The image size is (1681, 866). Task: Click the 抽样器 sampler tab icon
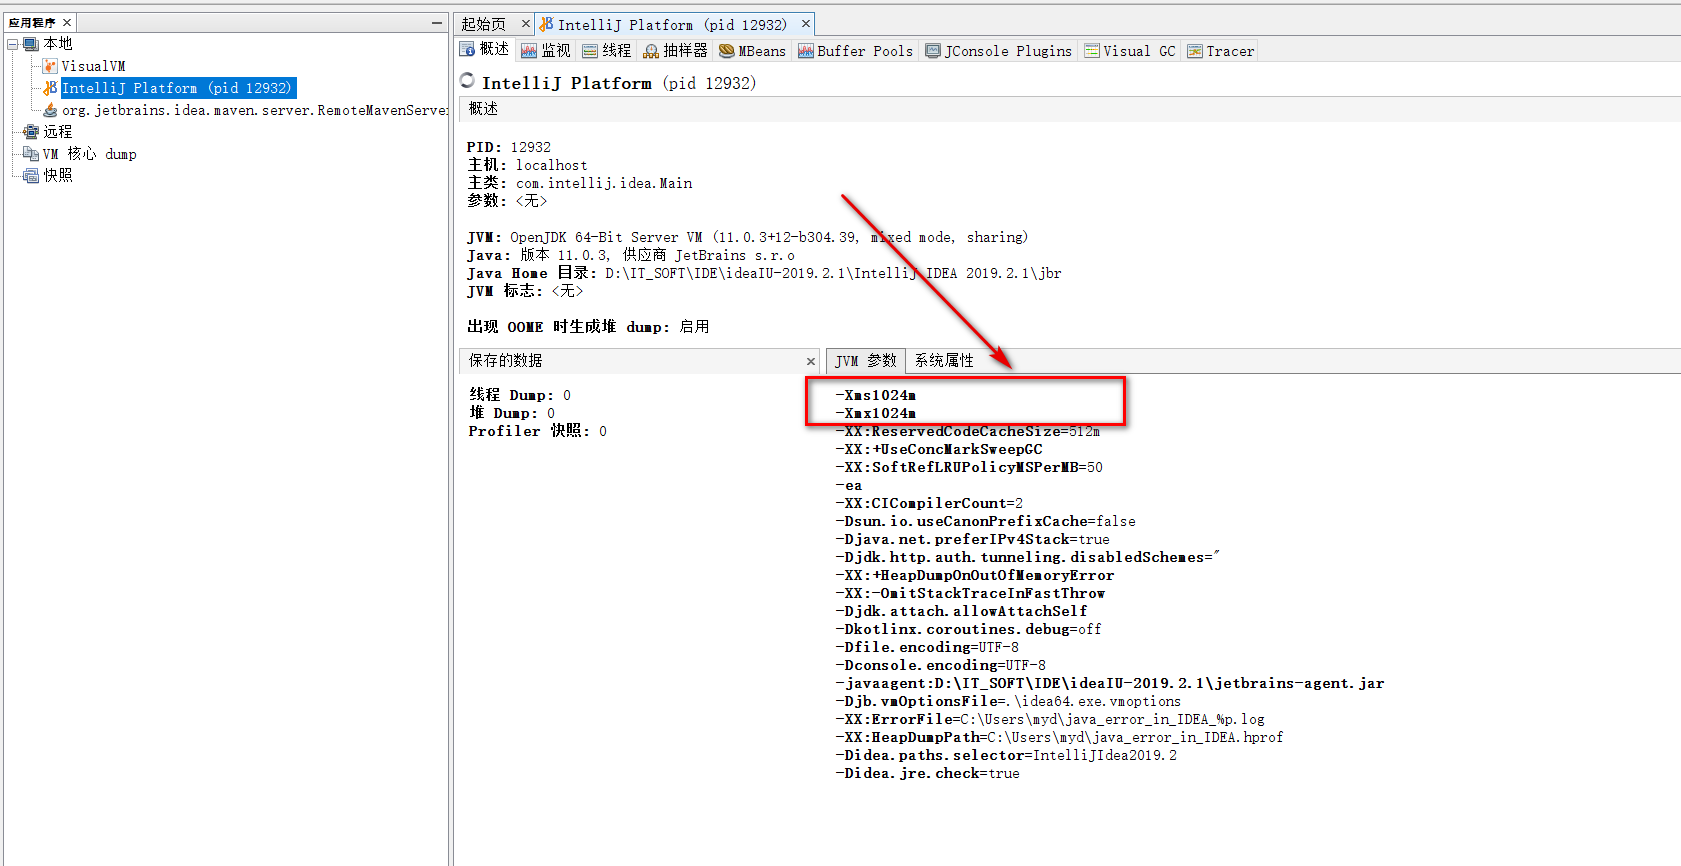click(x=651, y=51)
